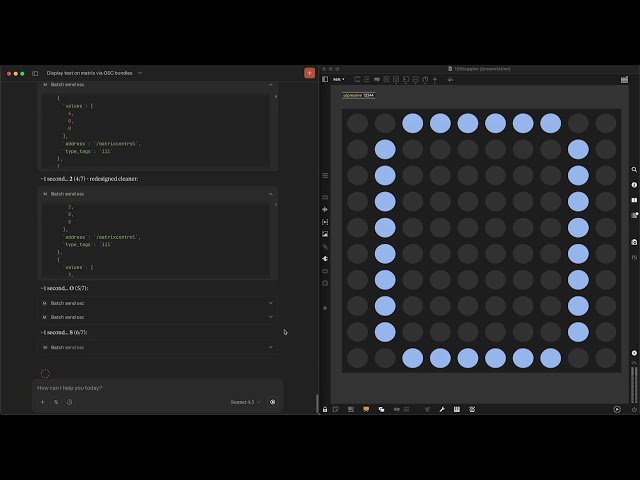The image size is (640, 480).
Task: Toggle the audio power button in Max bottom-right corner
Action: [x=634, y=409]
